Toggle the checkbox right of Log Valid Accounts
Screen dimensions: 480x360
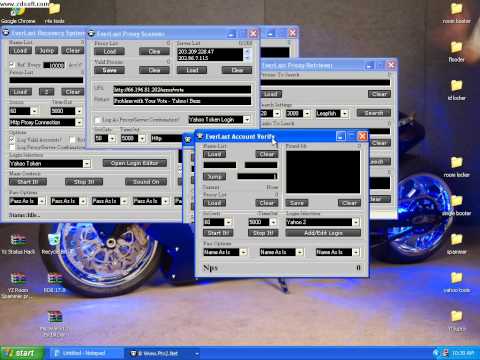[x=72, y=139]
